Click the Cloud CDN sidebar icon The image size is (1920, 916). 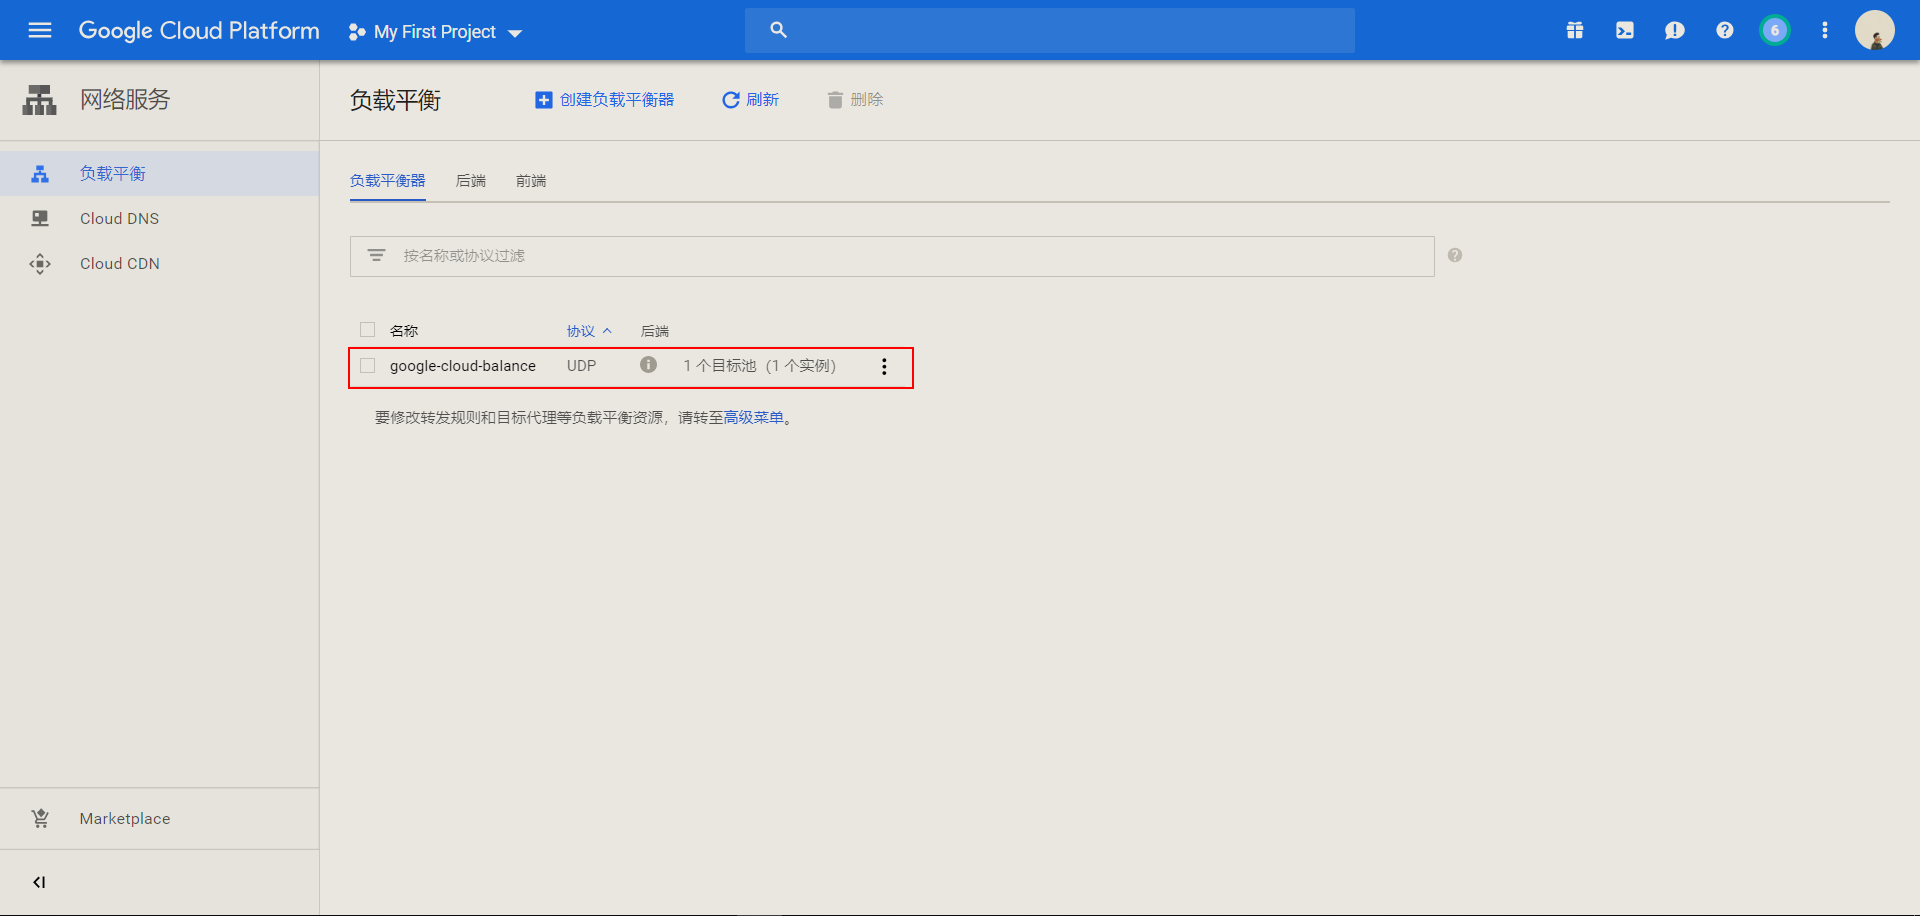pyautogui.click(x=40, y=263)
